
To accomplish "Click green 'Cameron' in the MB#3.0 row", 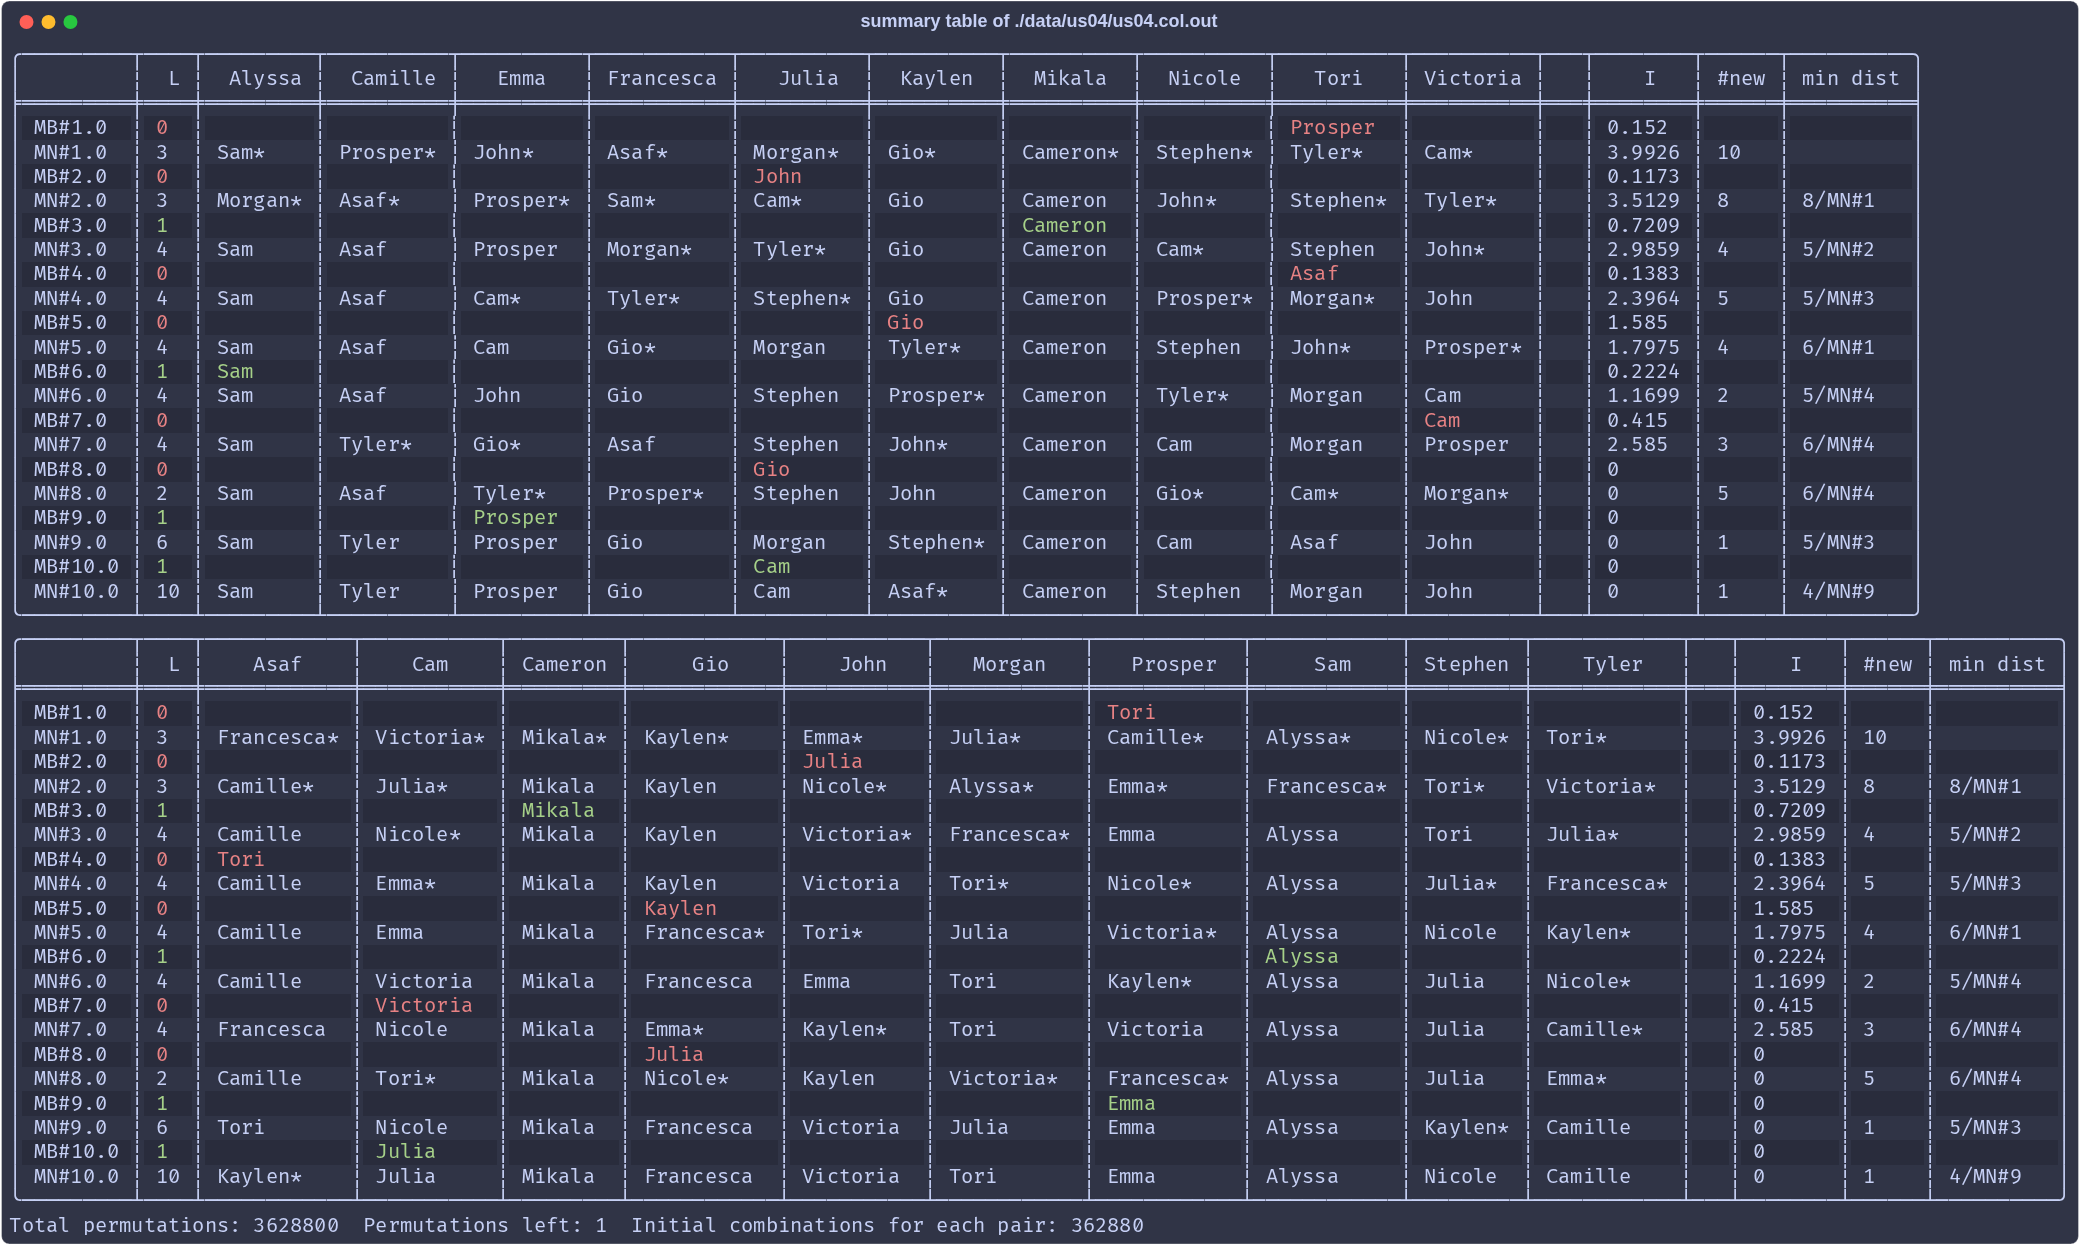I will (1064, 225).
